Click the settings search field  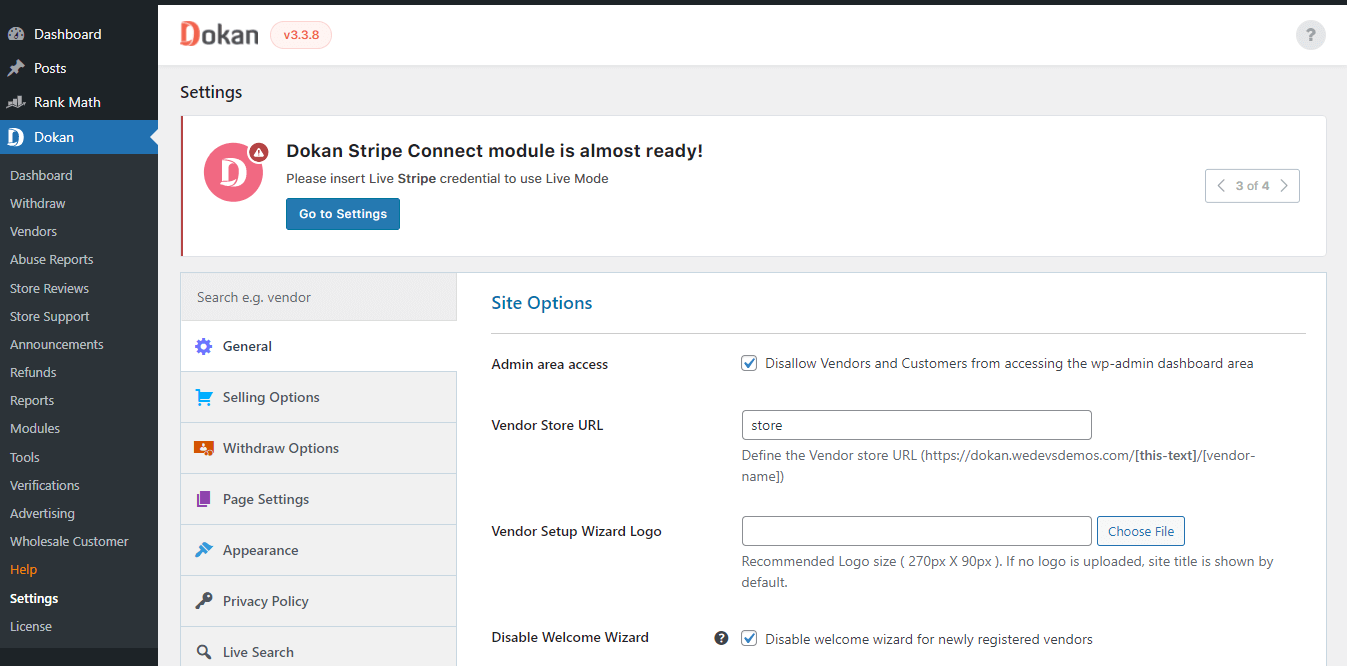(x=319, y=297)
